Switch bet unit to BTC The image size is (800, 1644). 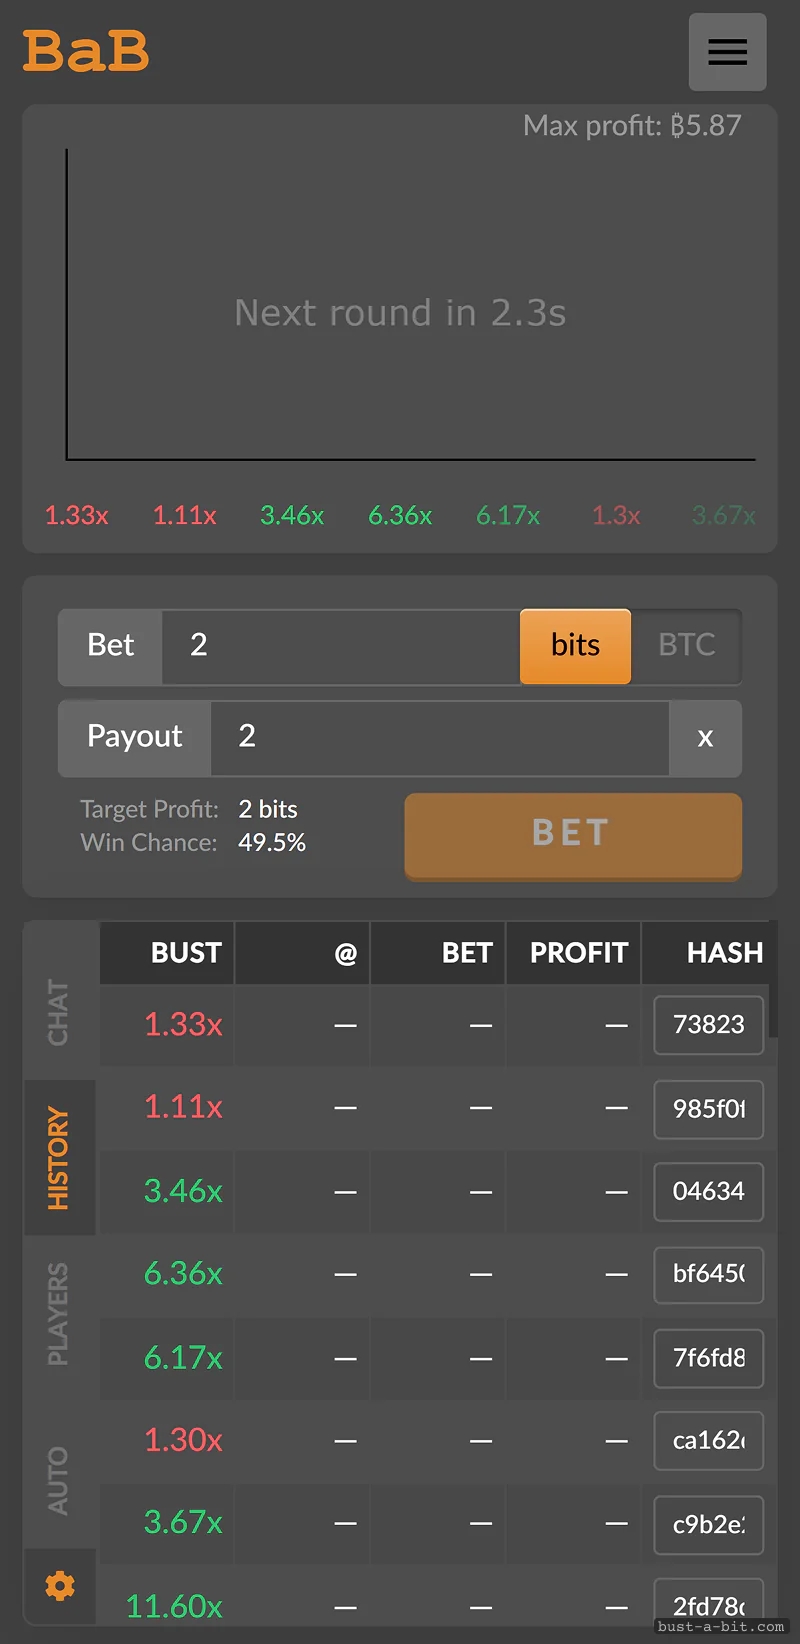click(687, 646)
